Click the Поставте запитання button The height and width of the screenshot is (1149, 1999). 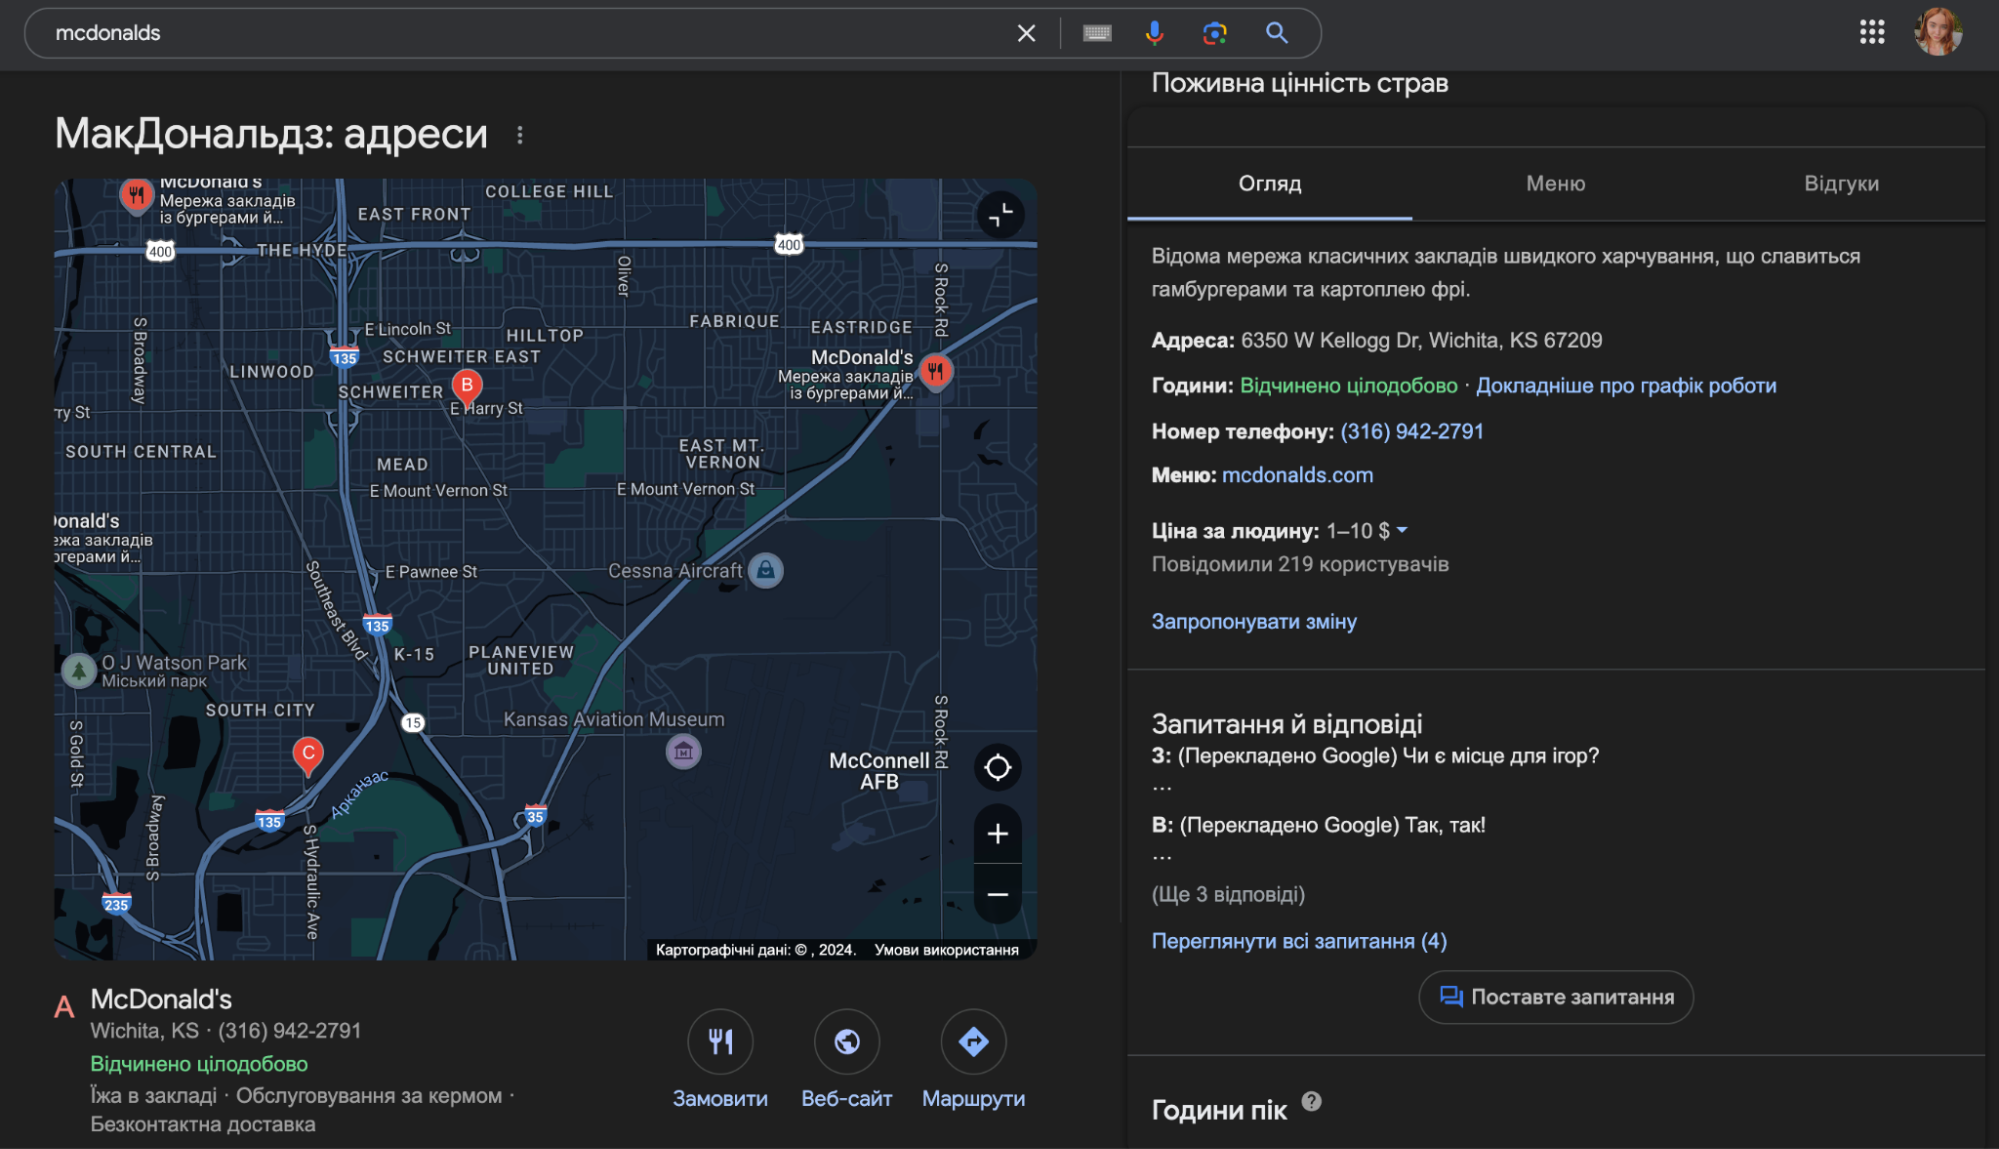(1555, 997)
